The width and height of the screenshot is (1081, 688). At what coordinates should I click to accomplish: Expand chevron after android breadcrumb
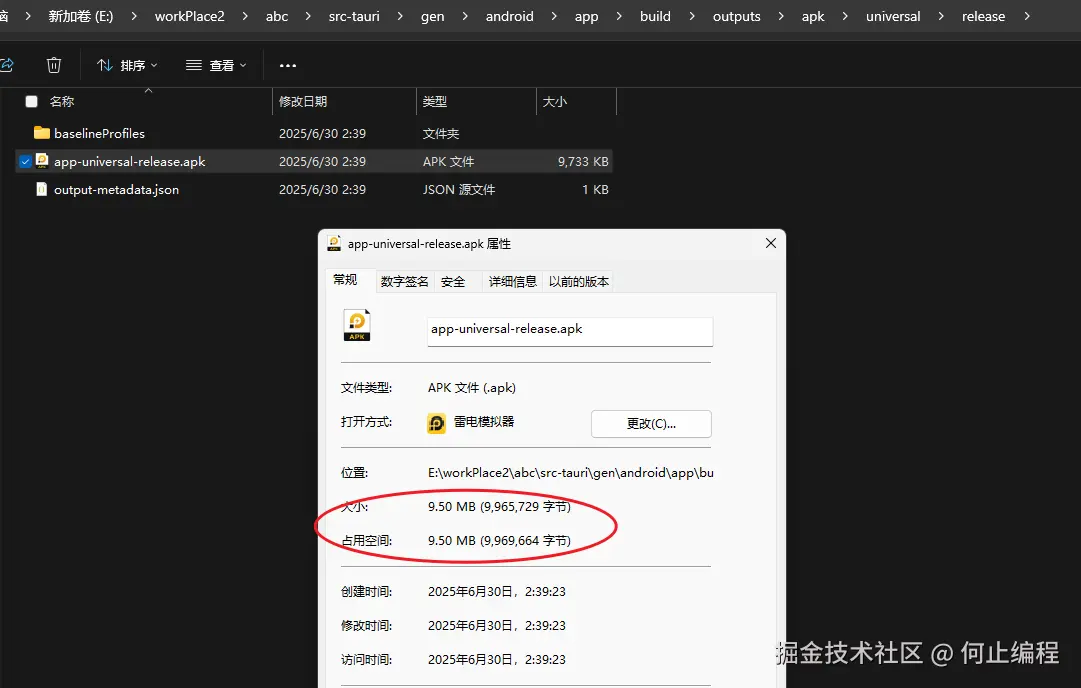[x=554, y=16]
